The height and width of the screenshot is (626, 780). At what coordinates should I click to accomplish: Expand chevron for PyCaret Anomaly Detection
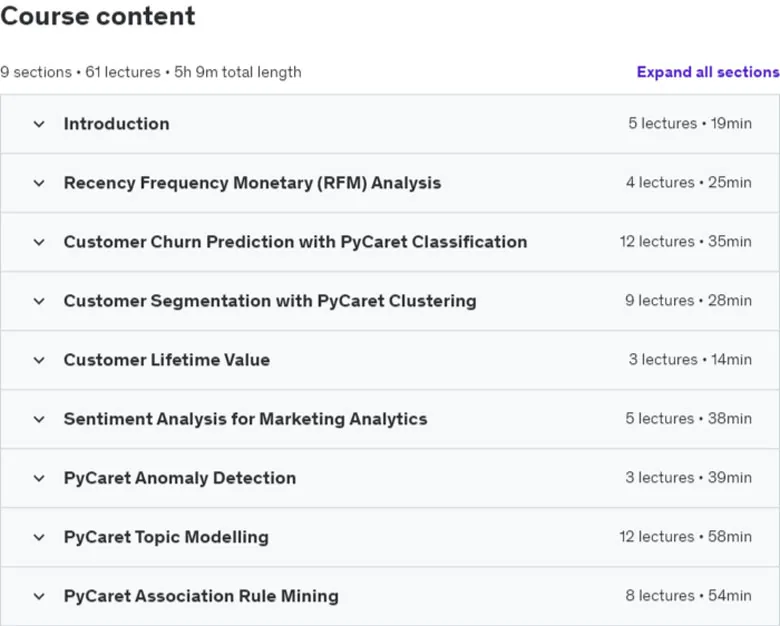[39, 479]
